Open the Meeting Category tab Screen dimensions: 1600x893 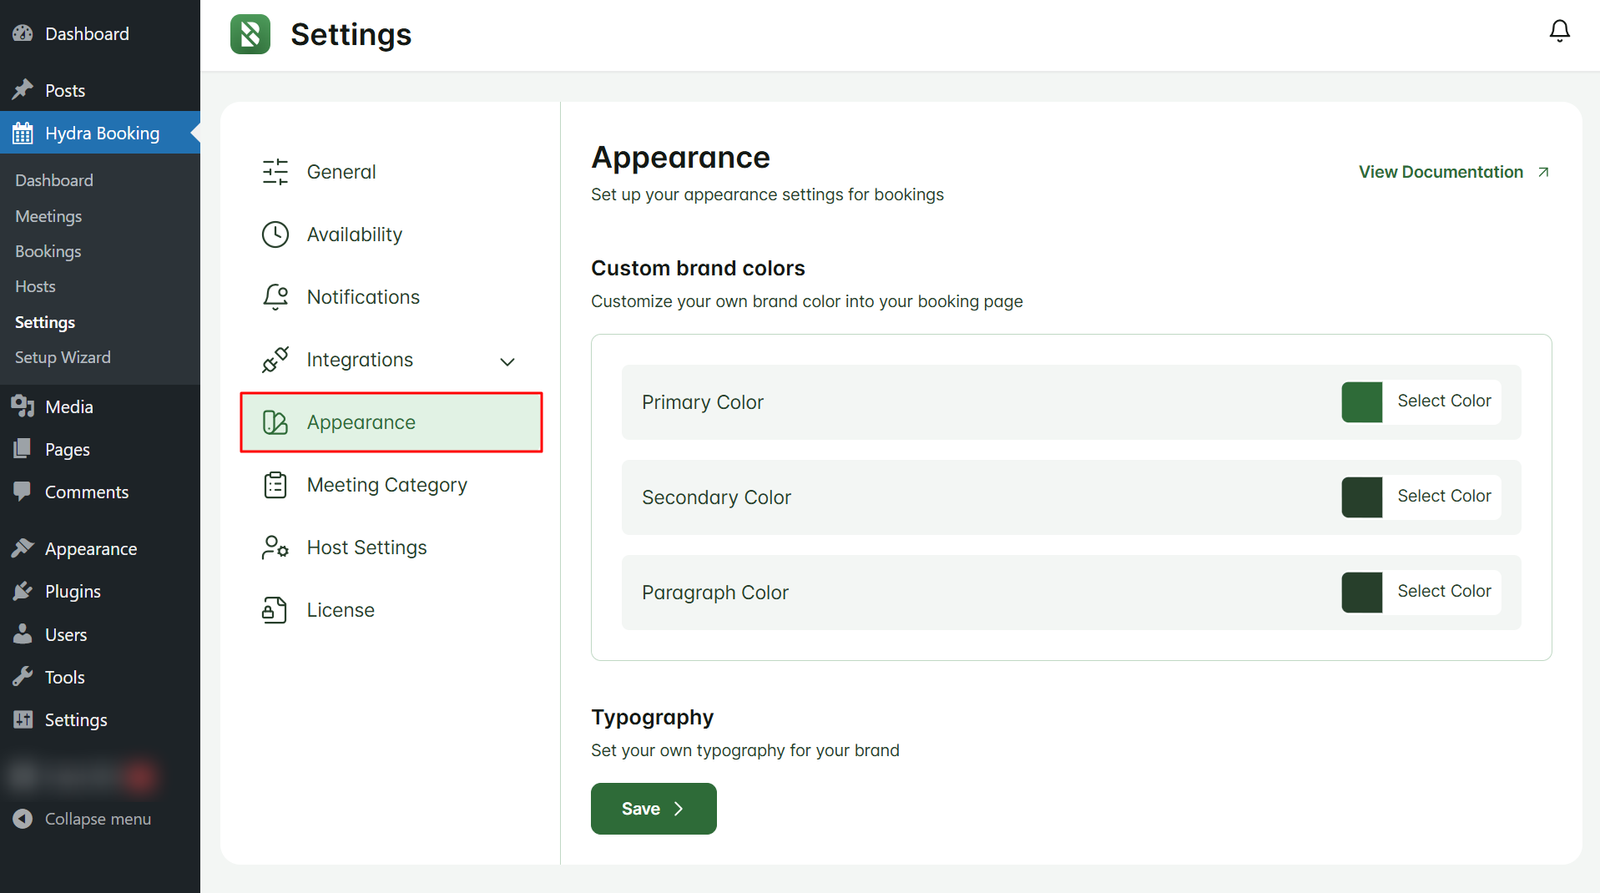click(391, 485)
